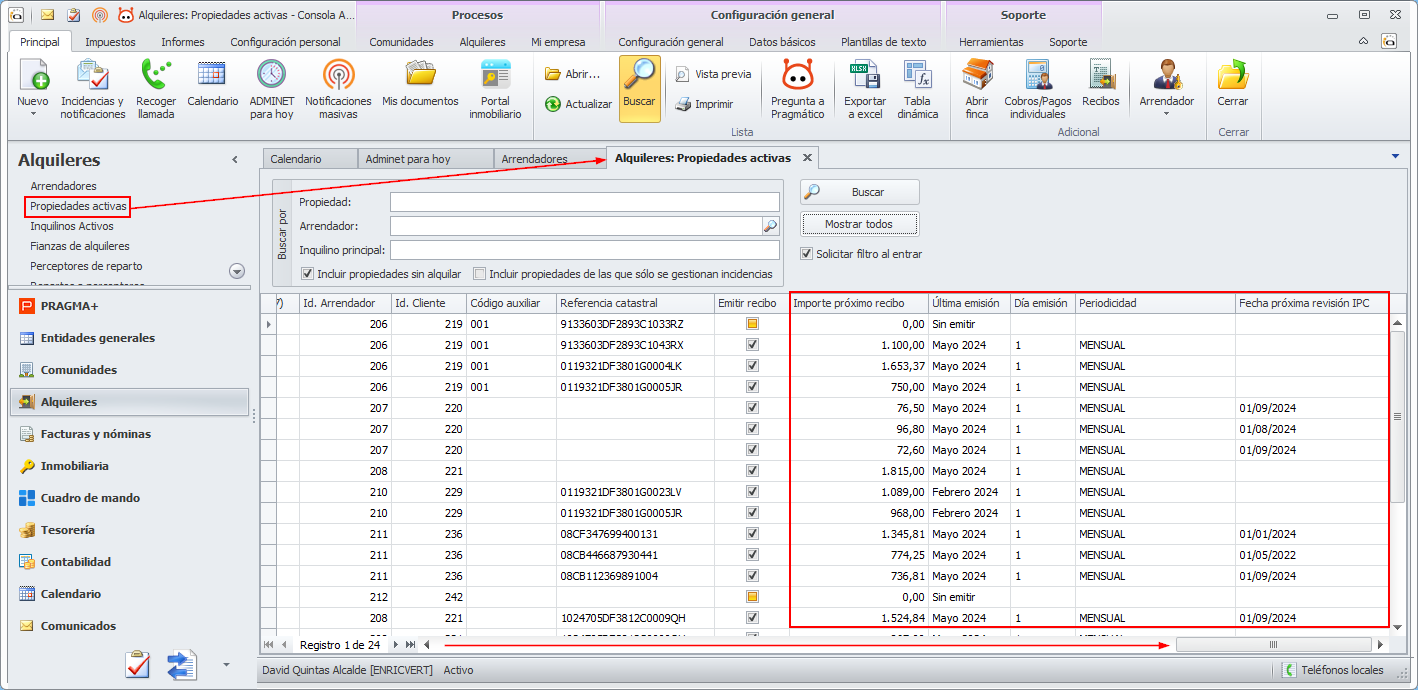Collapse the Alquileres side panel
Image resolution: width=1418 pixels, height=690 pixels.
point(235,160)
